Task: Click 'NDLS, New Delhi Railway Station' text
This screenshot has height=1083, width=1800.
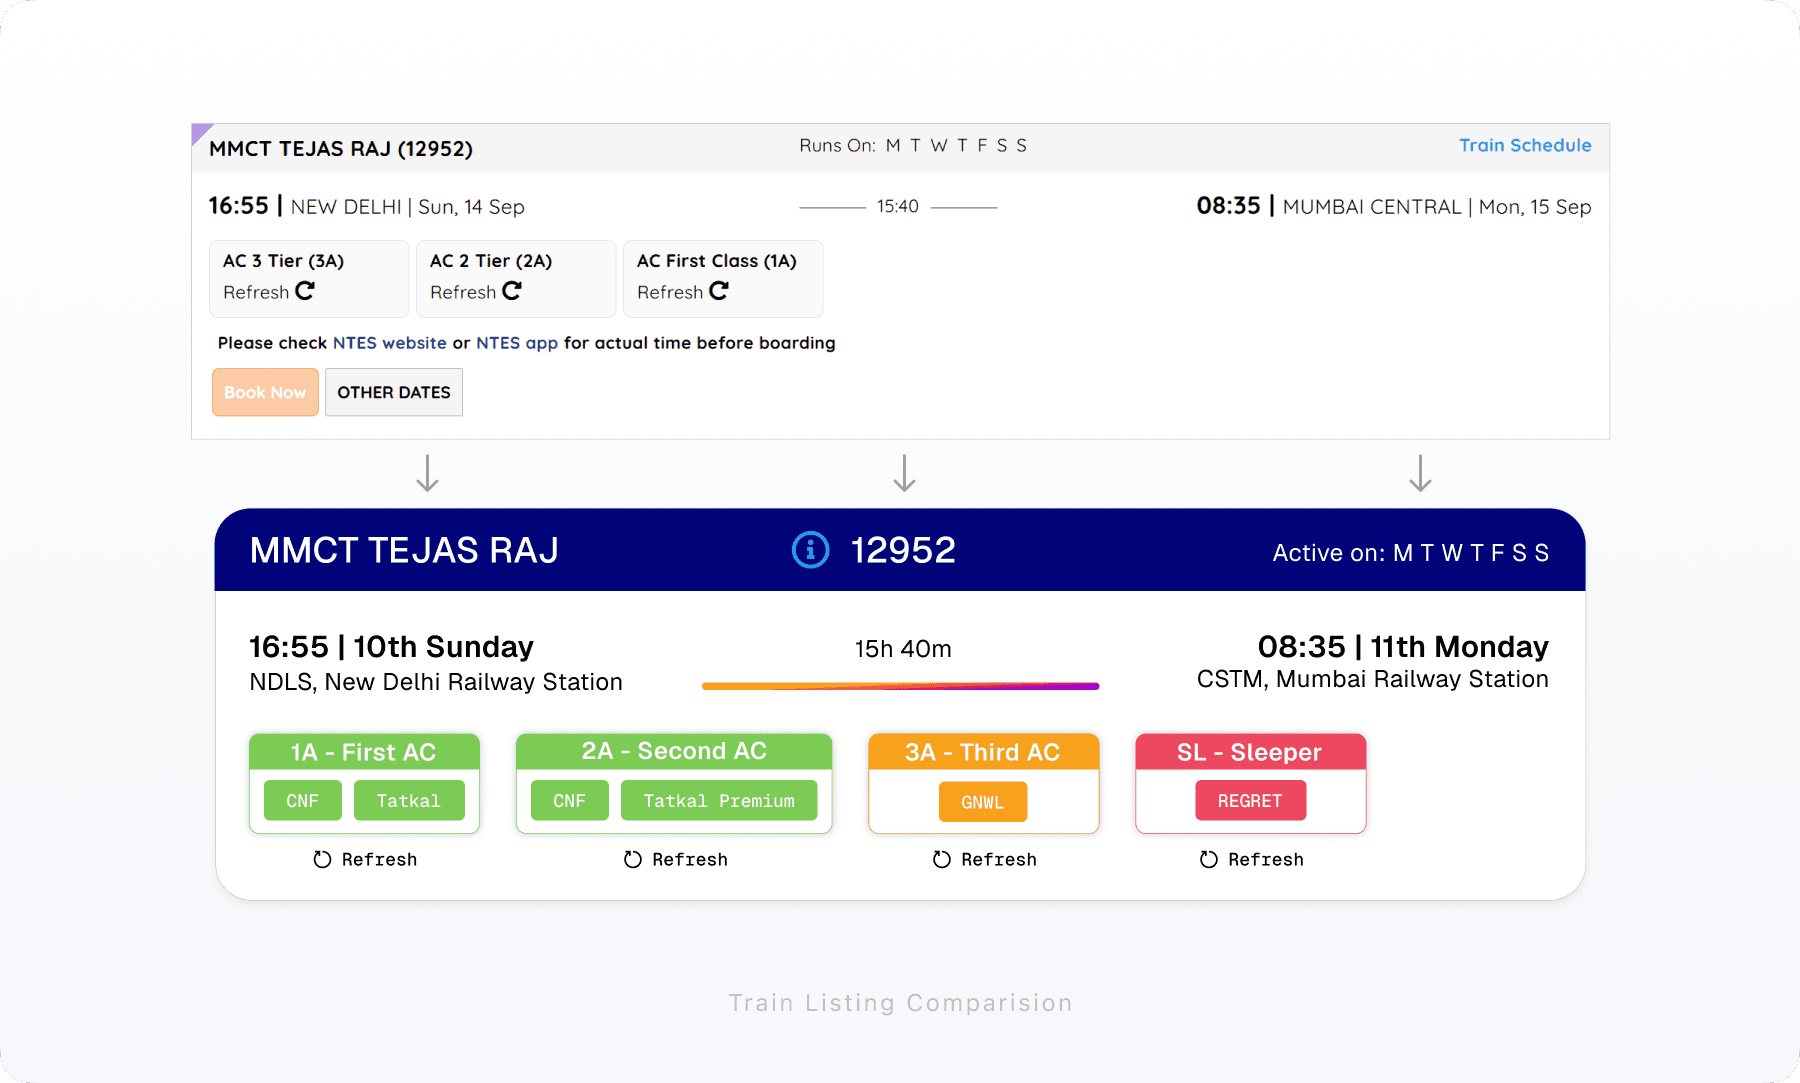Action: point(436,682)
